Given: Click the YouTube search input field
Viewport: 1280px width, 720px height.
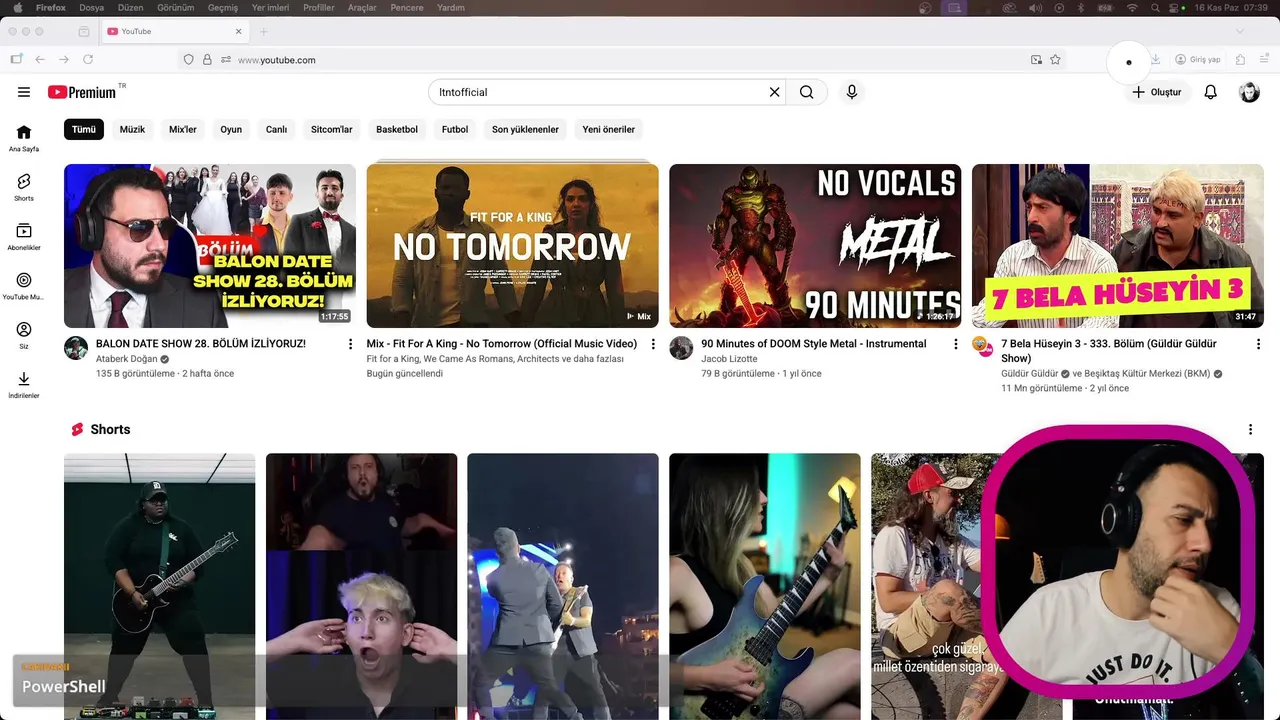Looking at the screenshot, I should coord(600,92).
